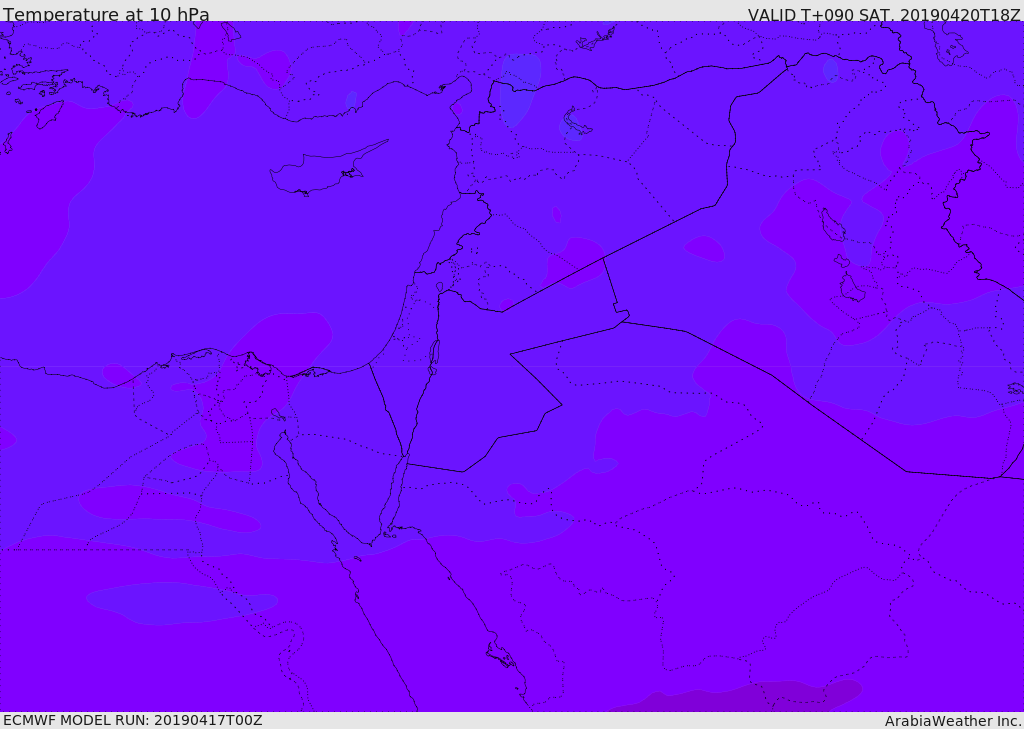The height and width of the screenshot is (729, 1024).
Task: Select the Sea of Galilee outline
Action: point(439,287)
